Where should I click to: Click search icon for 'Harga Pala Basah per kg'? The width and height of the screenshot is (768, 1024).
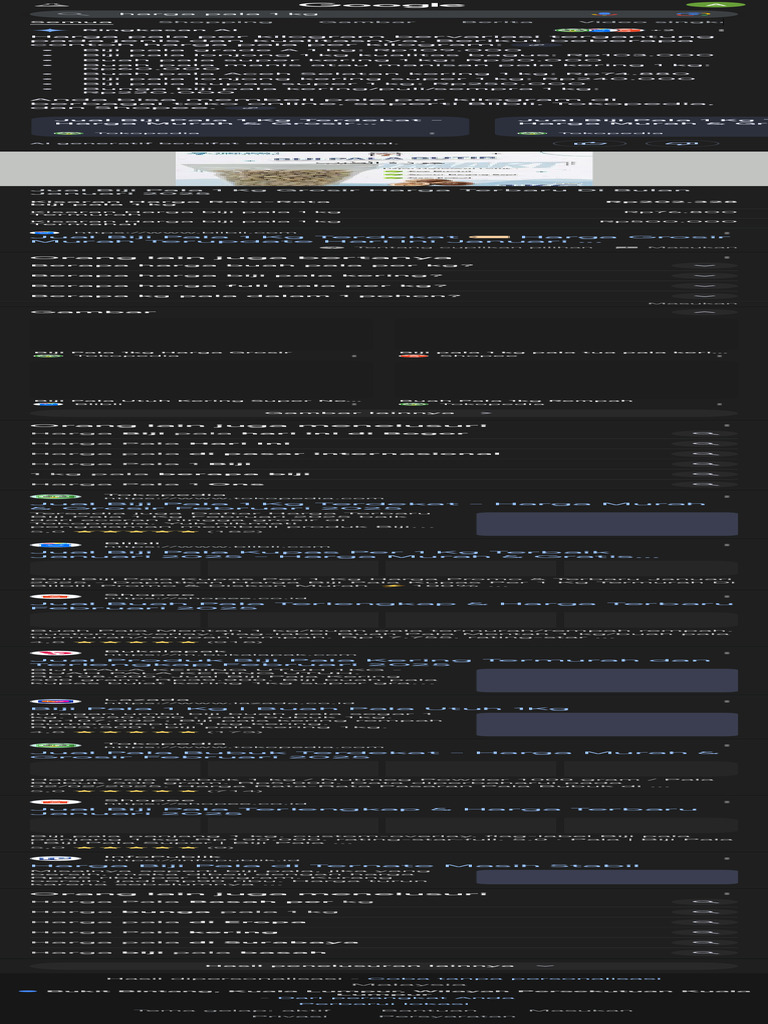(704, 901)
